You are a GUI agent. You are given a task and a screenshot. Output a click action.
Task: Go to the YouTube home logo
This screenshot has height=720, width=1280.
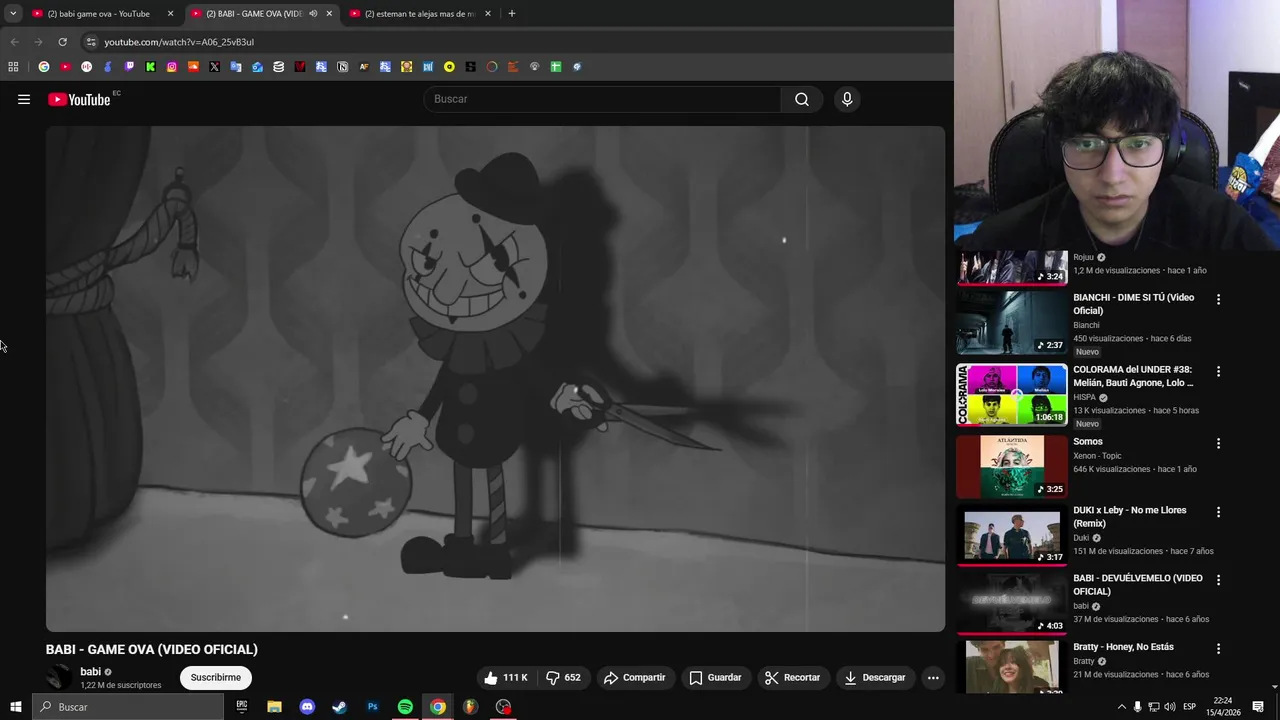[79, 99]
